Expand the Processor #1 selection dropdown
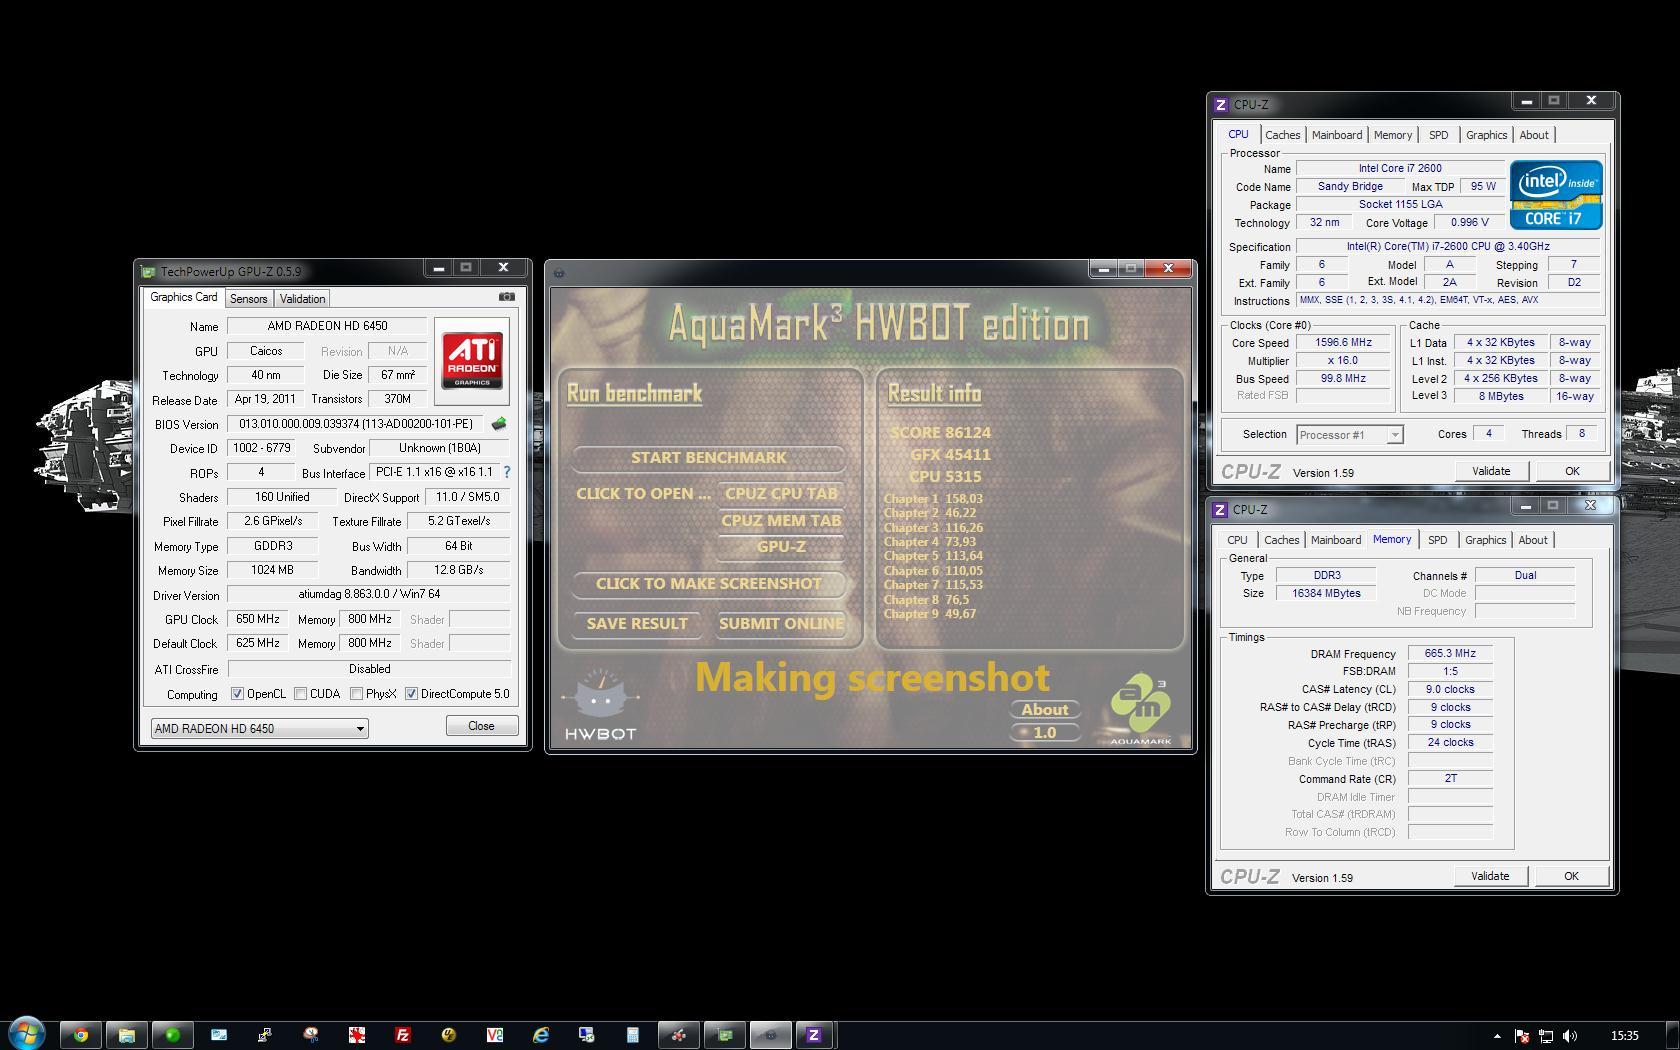The width and height of the screenshot is (1680, 1050). pos(1394,434)
